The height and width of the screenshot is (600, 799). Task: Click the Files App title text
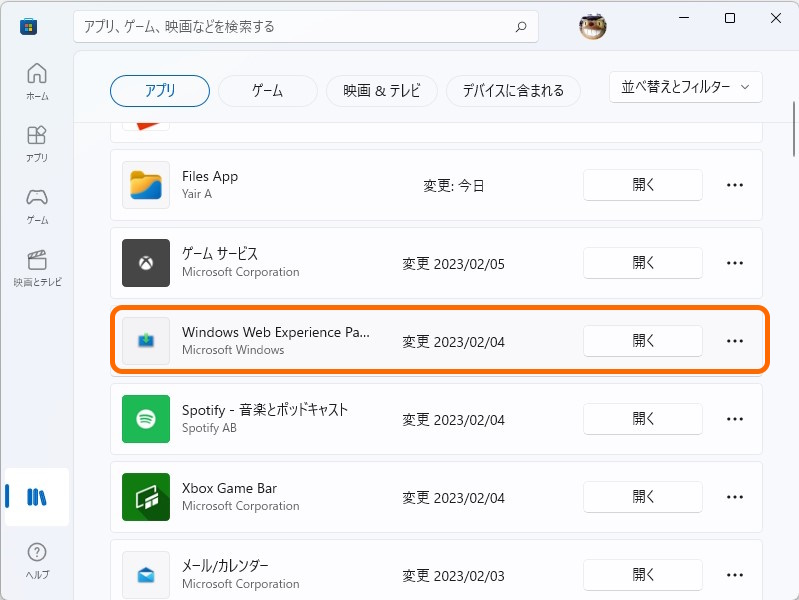coord(210,176)
